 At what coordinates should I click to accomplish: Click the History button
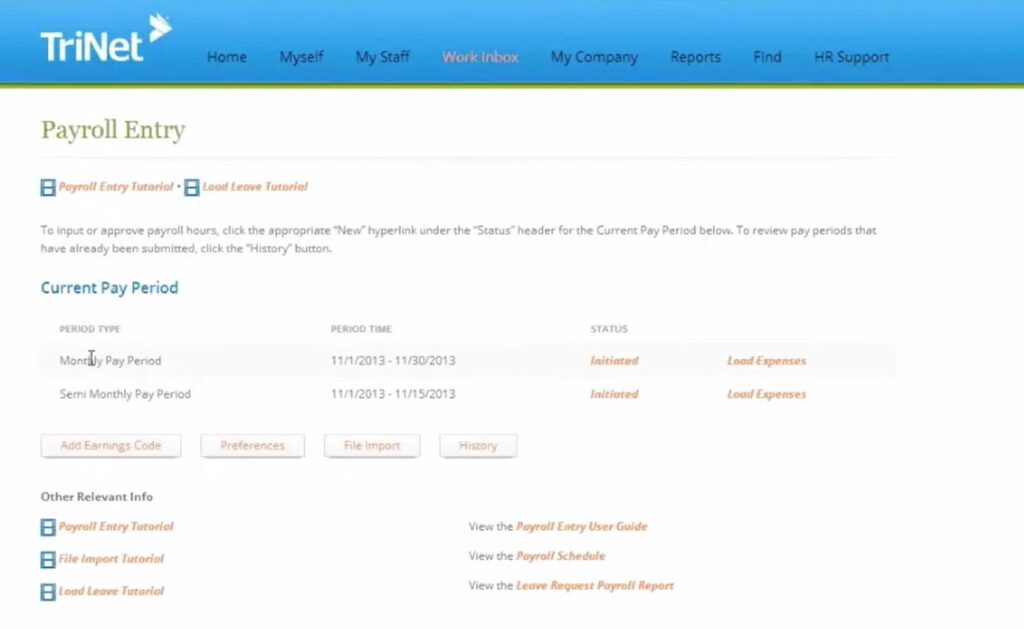click(x=478, y=445)
